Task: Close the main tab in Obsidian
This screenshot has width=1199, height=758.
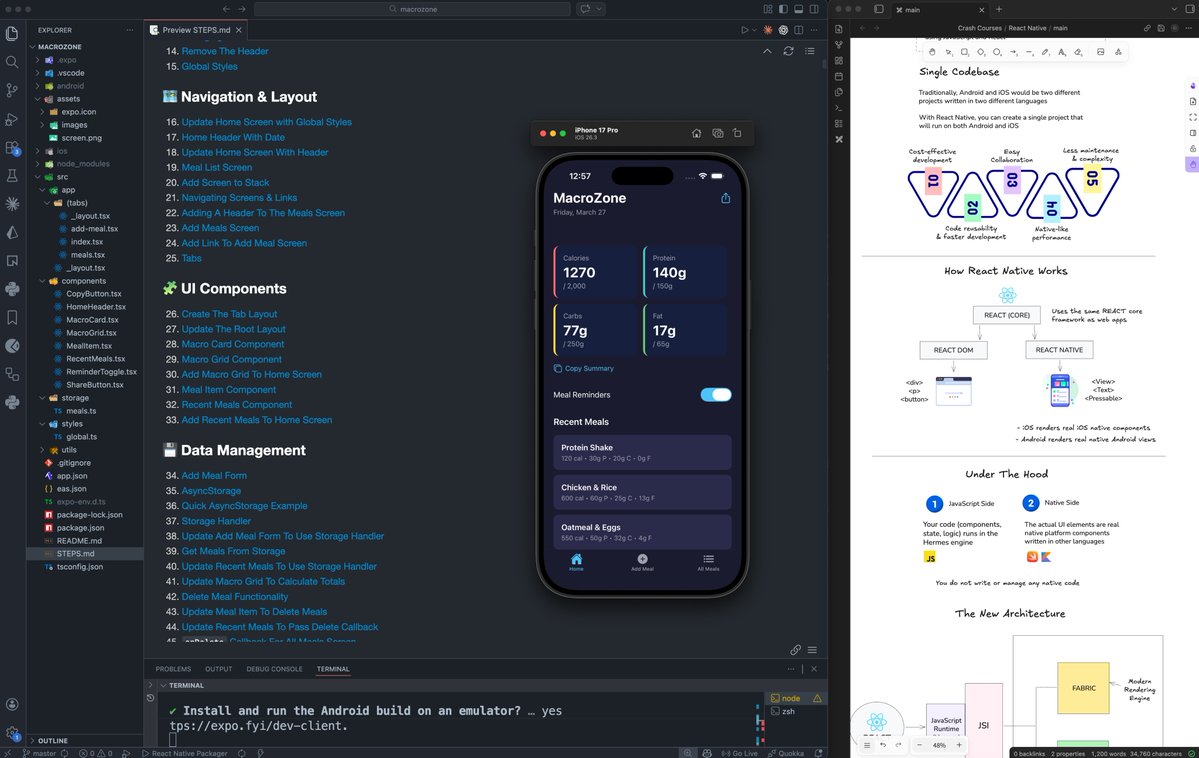Action: (x=981, y=10)
